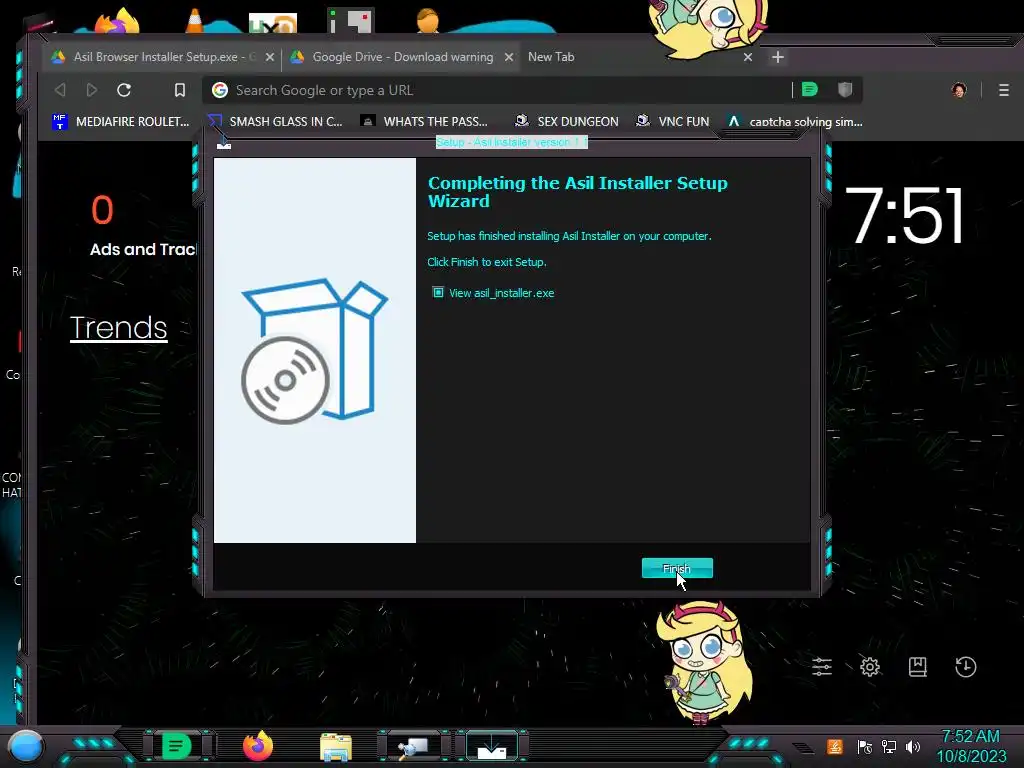
Task: Close the New Tab tab
Action: click(x=748, y=57)
